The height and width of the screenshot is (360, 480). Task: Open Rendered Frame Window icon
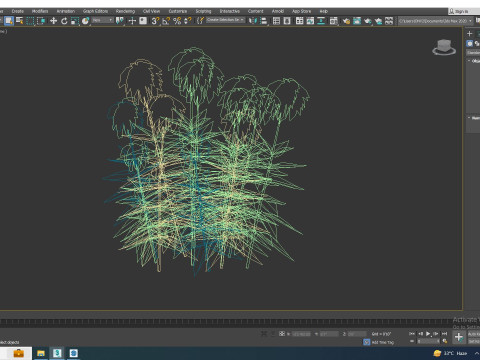(357, 21)
